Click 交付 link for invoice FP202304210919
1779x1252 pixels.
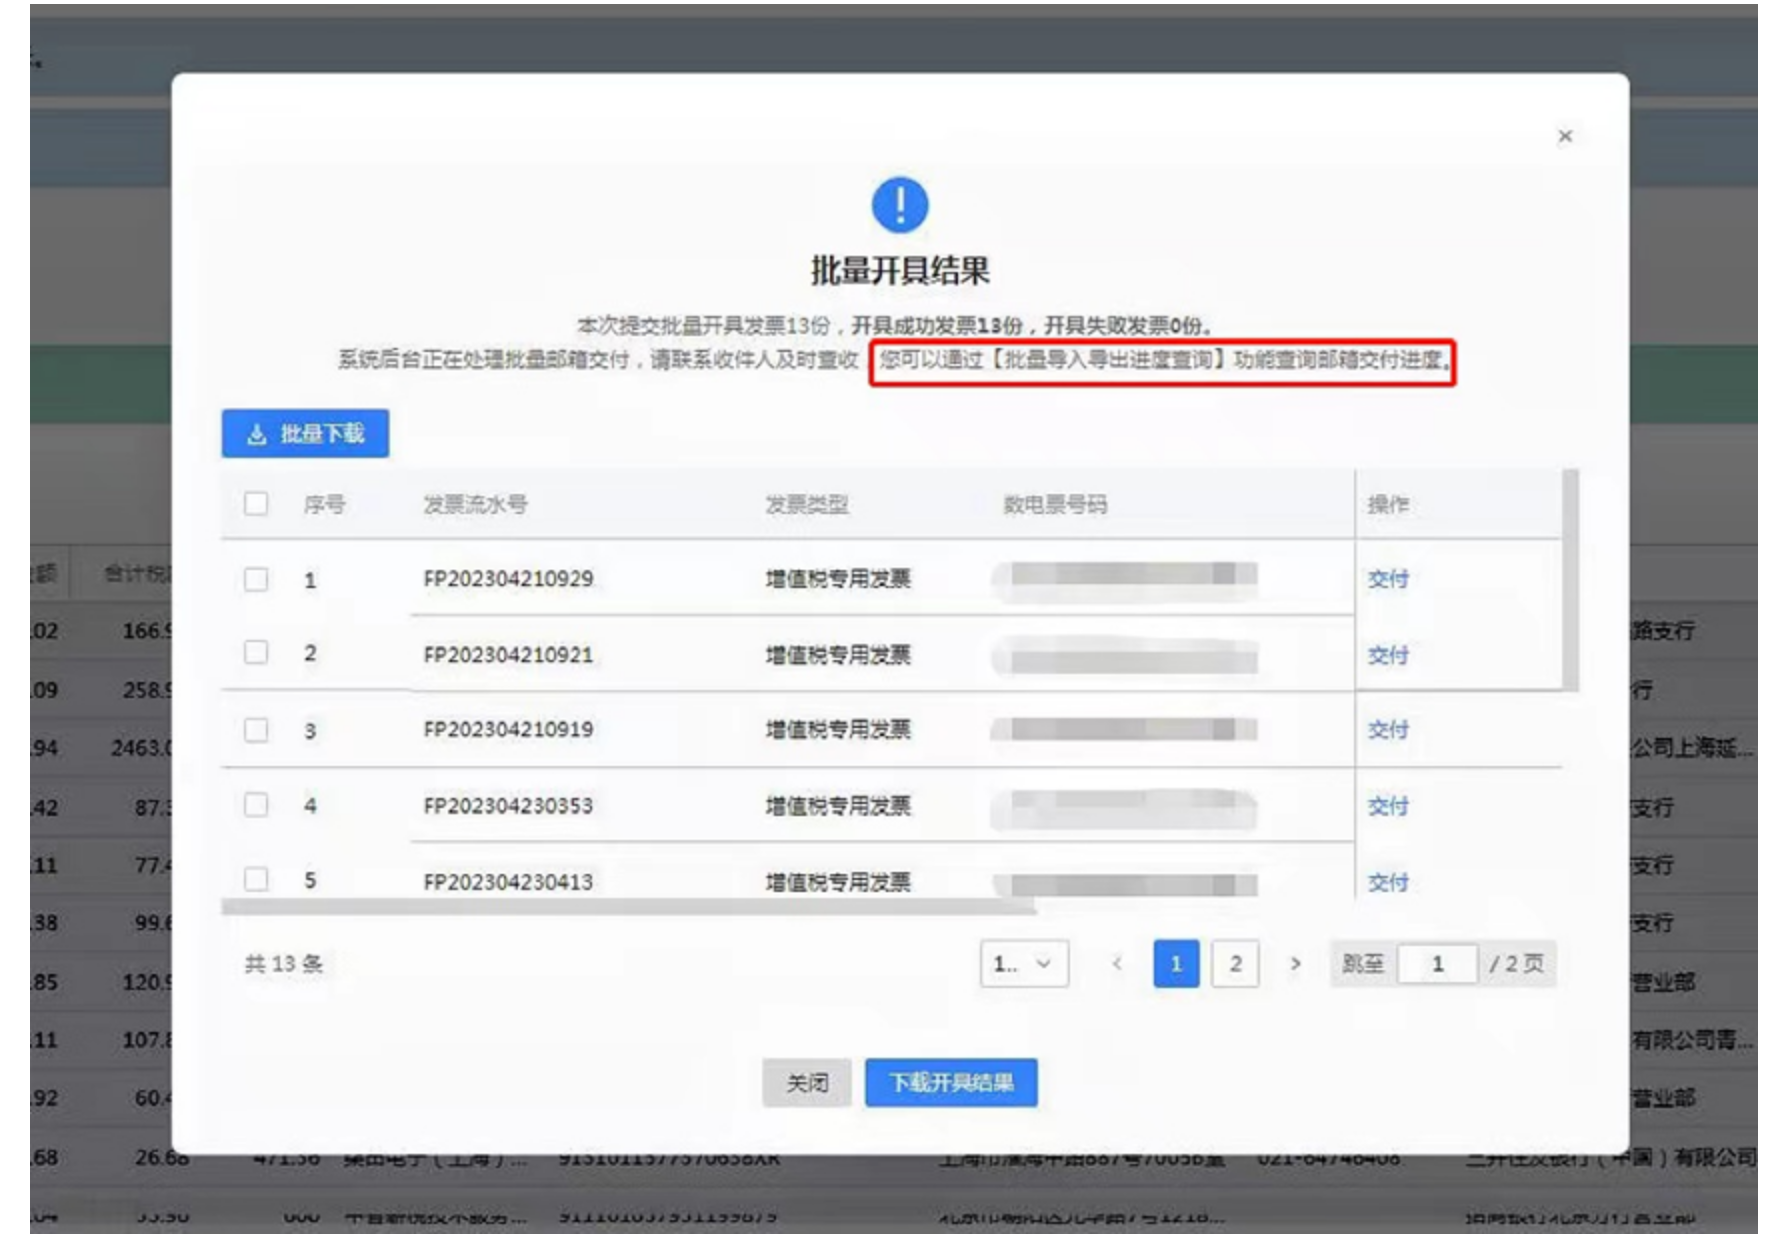1388,730
